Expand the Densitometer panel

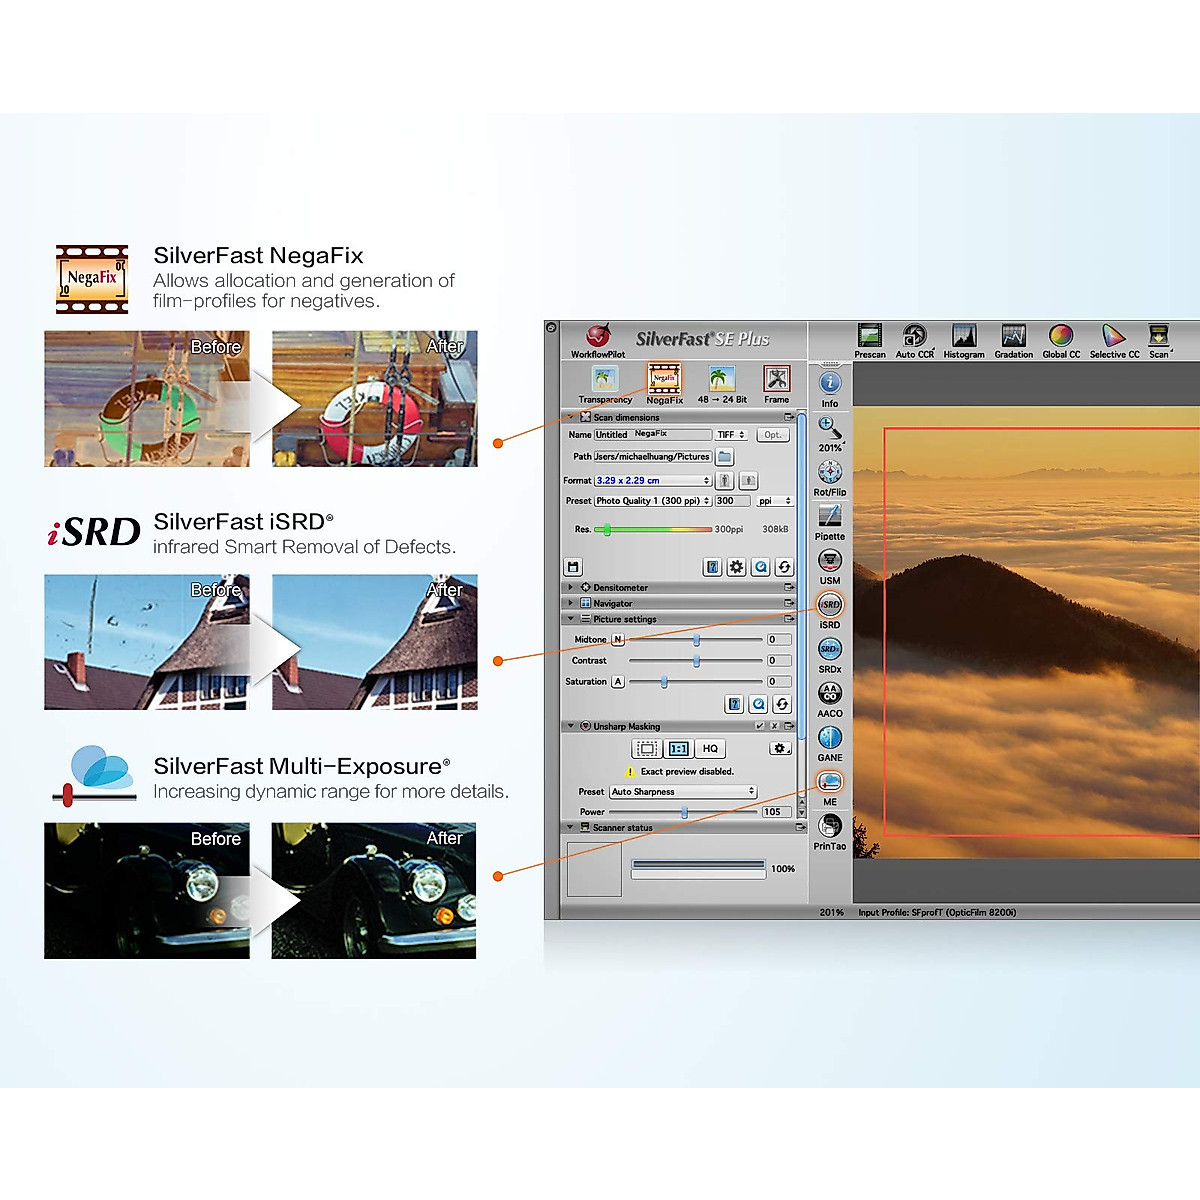point(571,587)
